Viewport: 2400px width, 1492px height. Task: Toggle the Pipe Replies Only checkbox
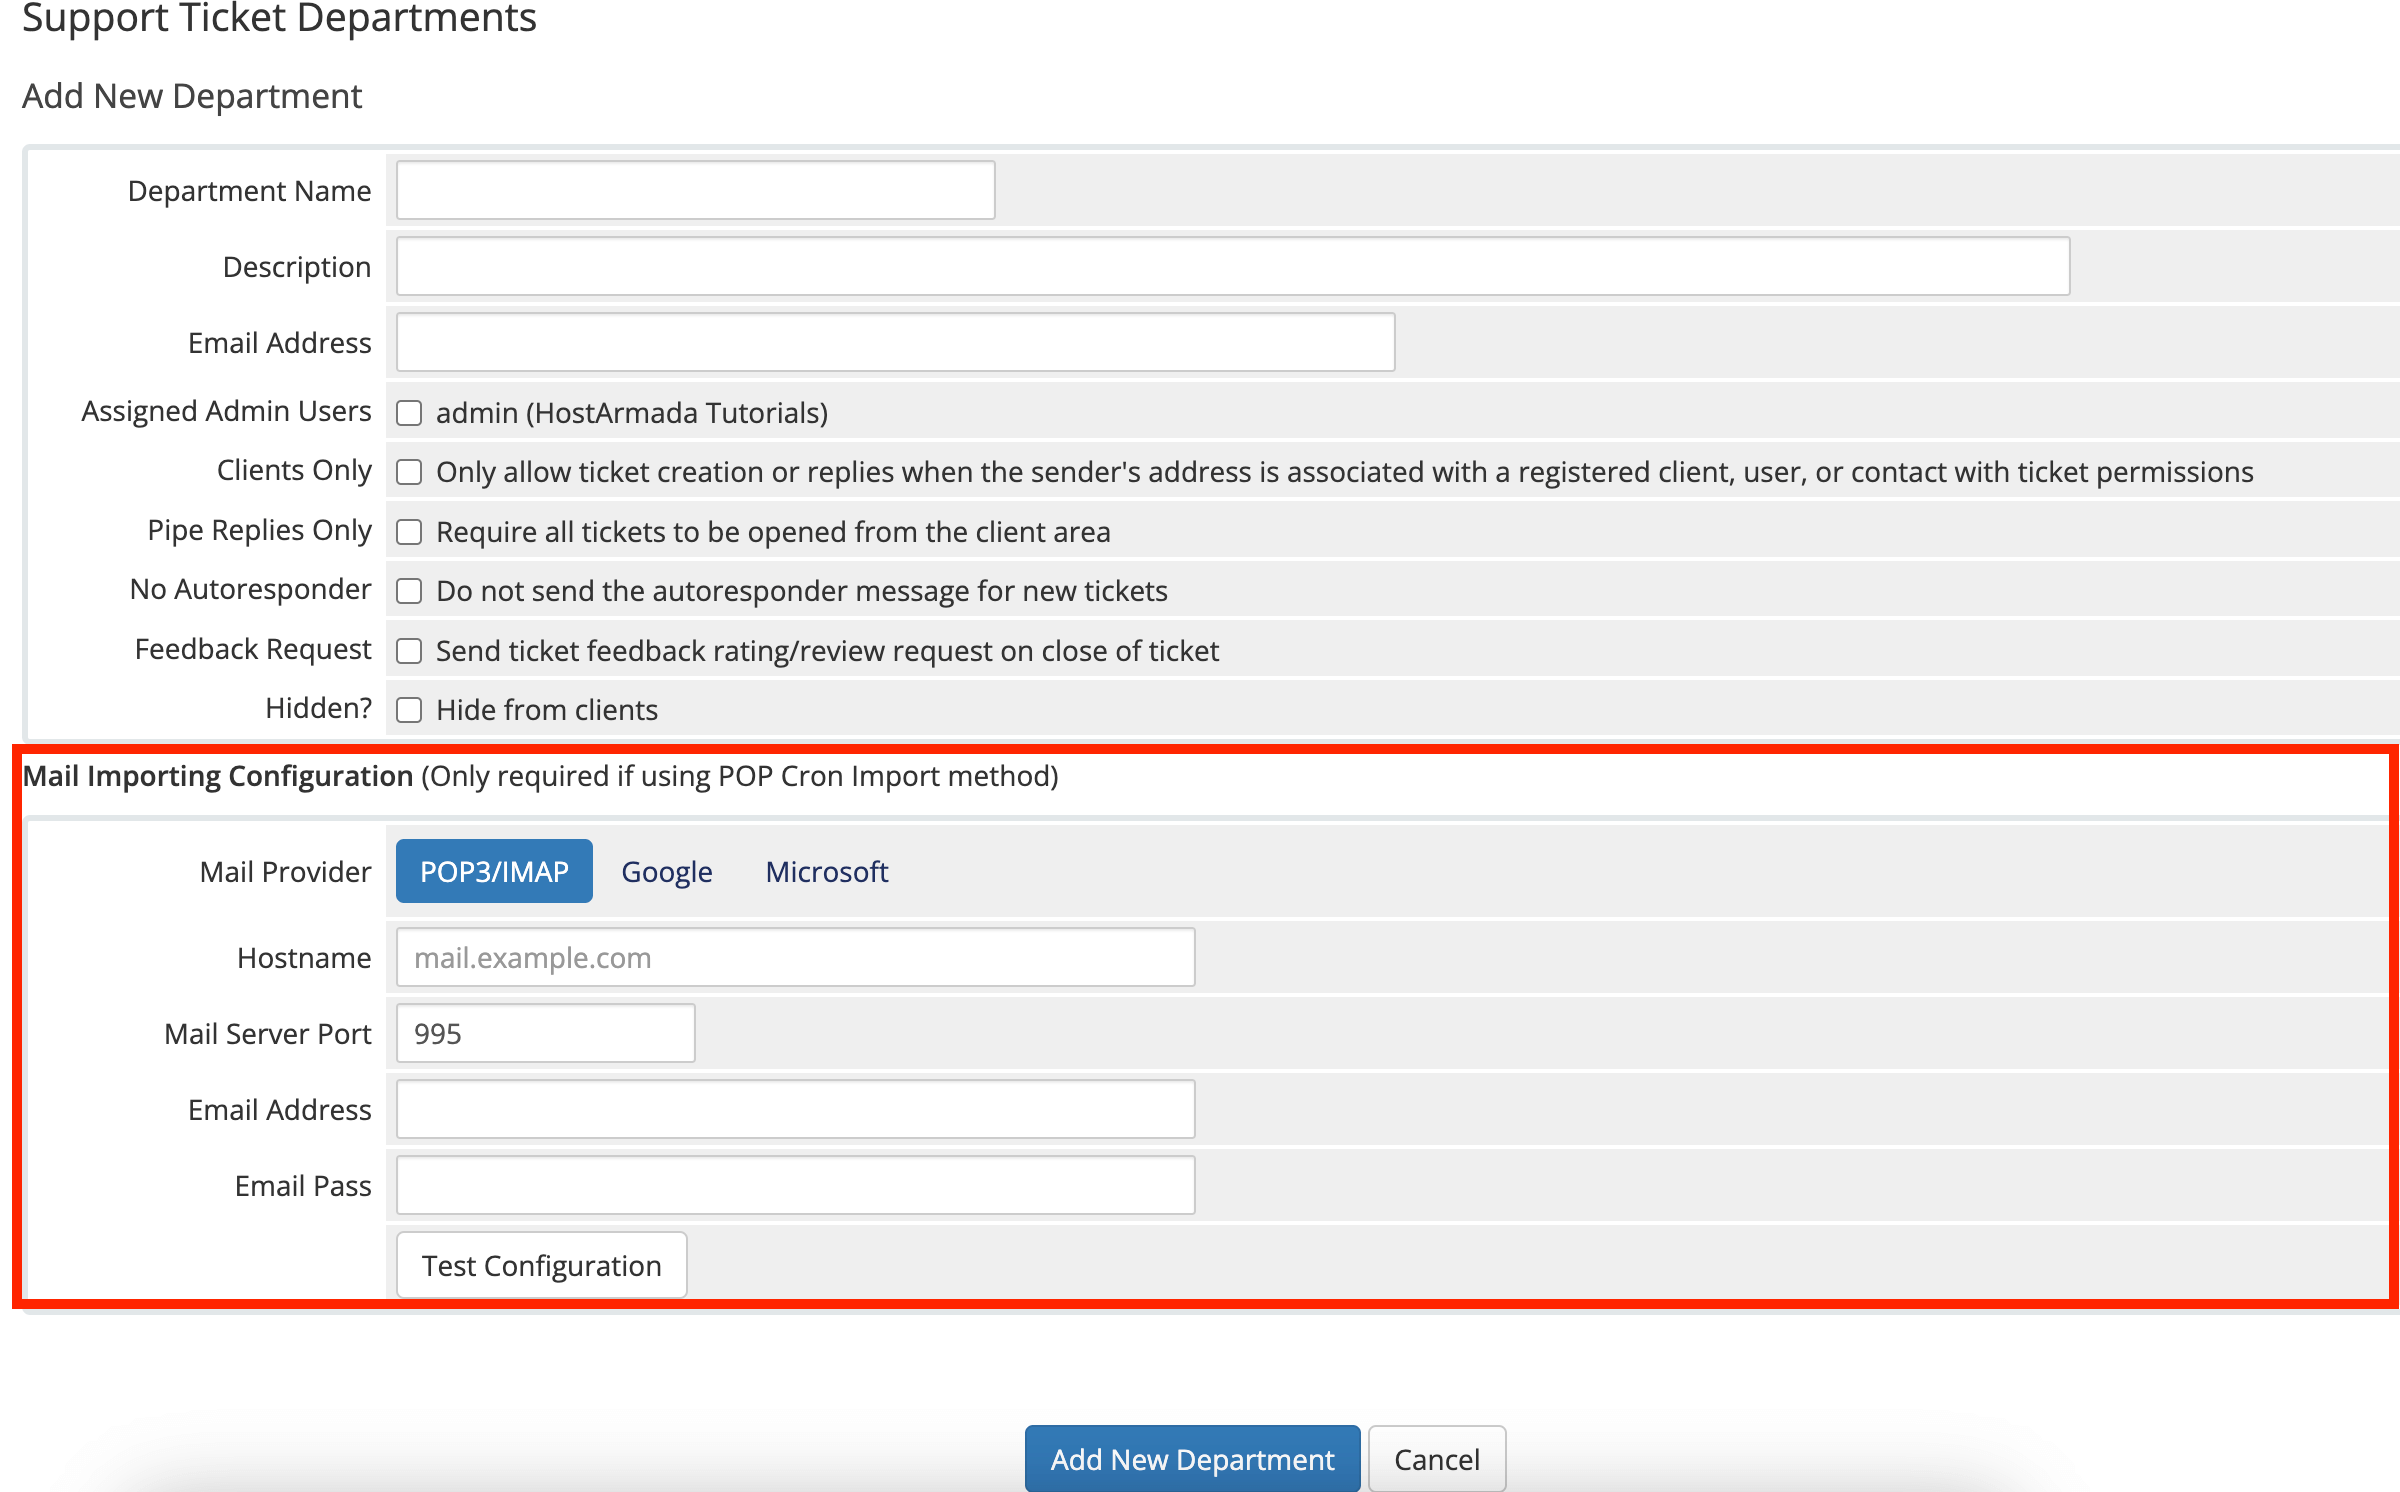pyautogui.click(x=409, y=532)
